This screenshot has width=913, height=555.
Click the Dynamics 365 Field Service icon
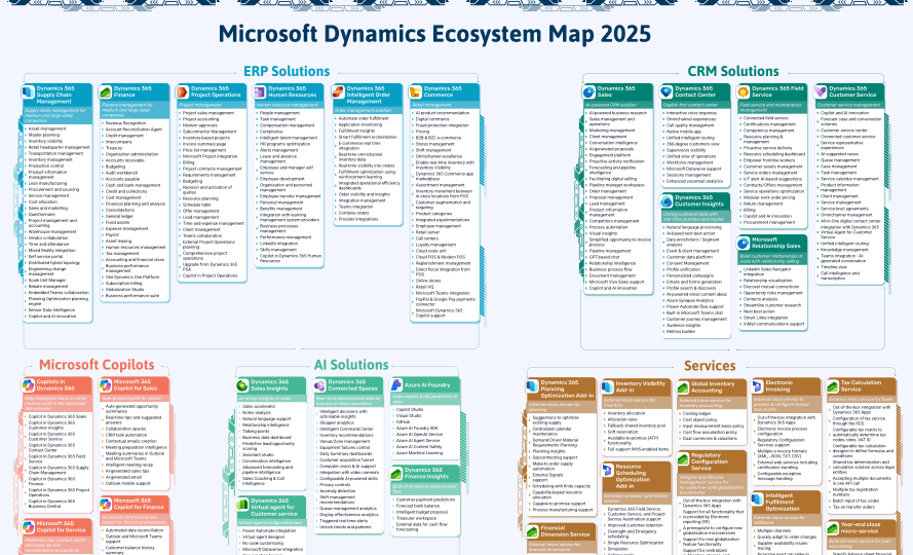pos(743,92)
